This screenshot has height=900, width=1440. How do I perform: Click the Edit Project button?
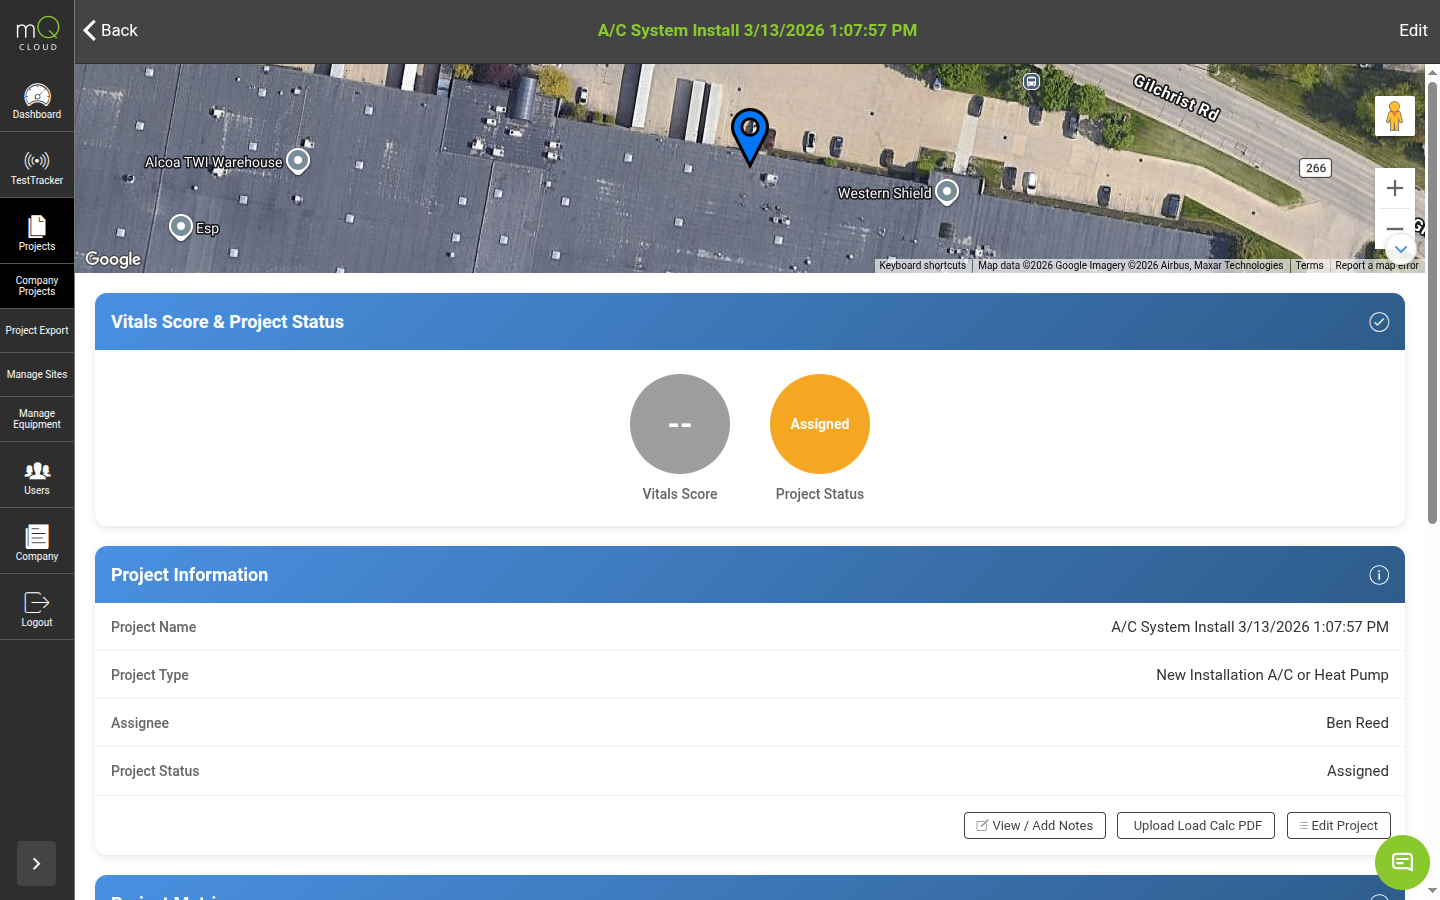(1338, 825)
